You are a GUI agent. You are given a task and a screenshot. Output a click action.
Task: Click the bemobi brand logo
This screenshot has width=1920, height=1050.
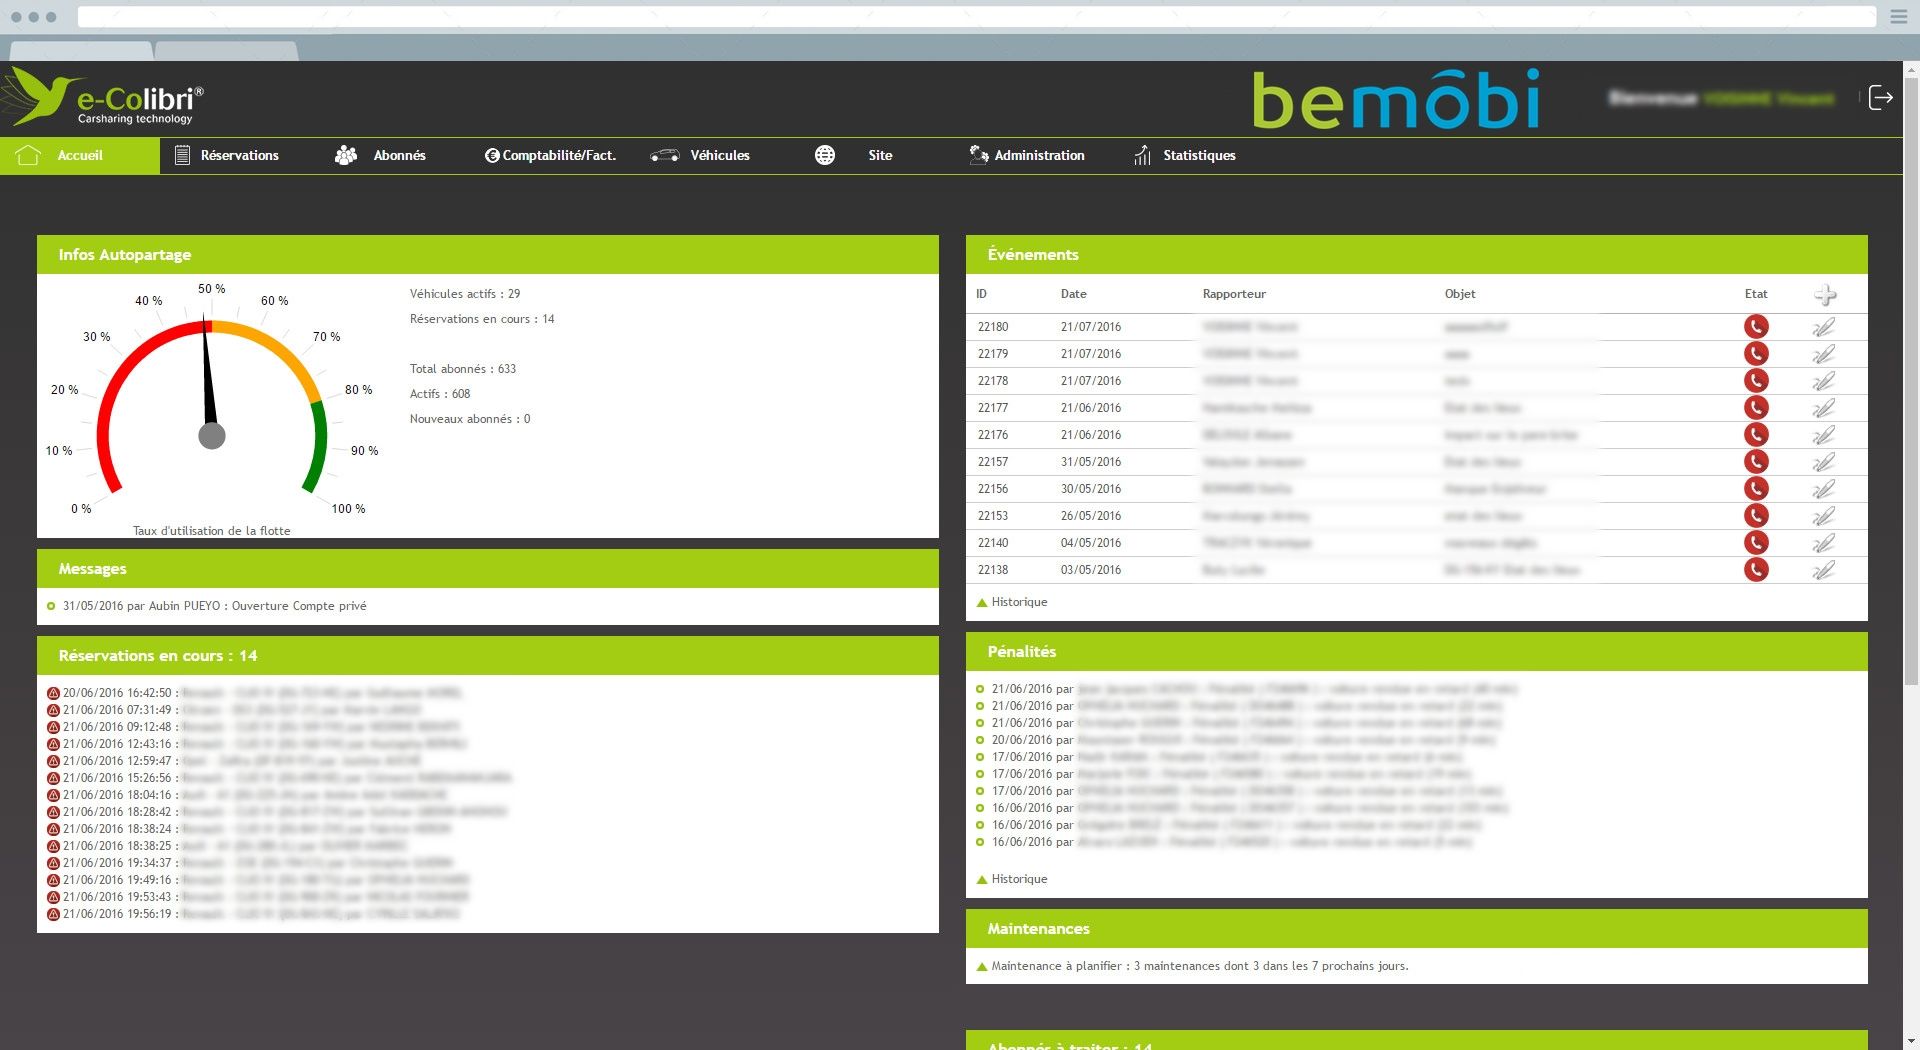pyautogui.click(x=1396, y=98)
